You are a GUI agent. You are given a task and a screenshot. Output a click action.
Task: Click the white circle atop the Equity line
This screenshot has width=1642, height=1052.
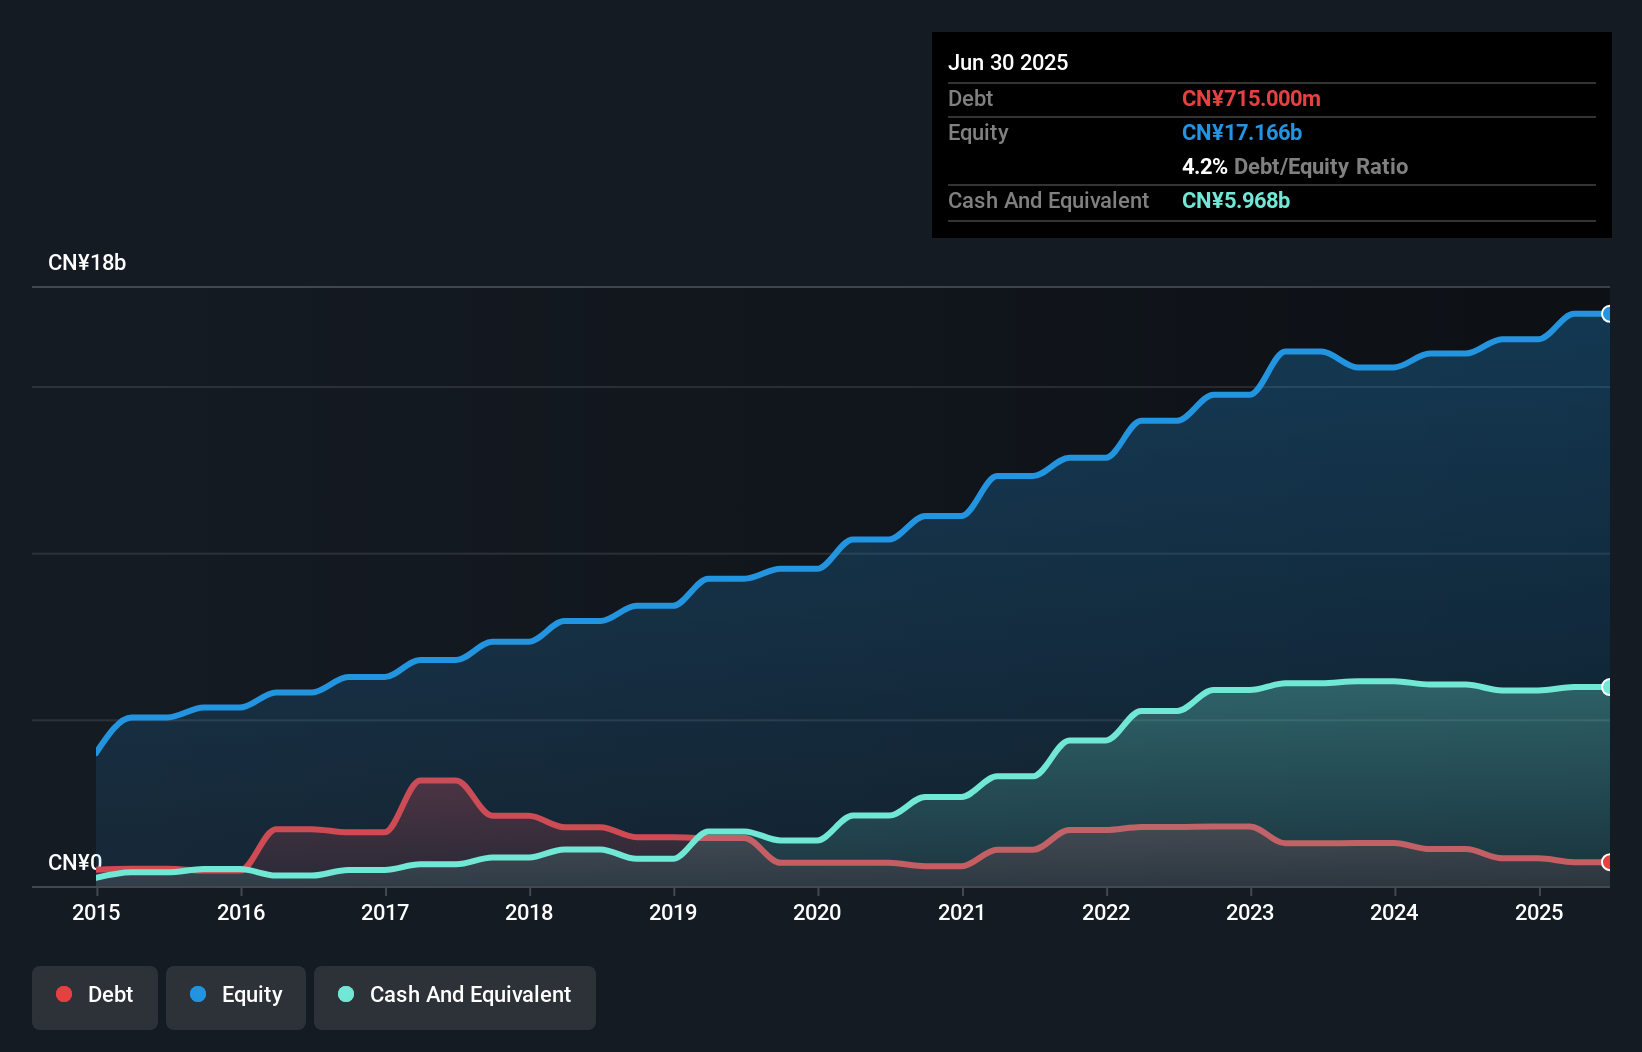point(1607,314)
